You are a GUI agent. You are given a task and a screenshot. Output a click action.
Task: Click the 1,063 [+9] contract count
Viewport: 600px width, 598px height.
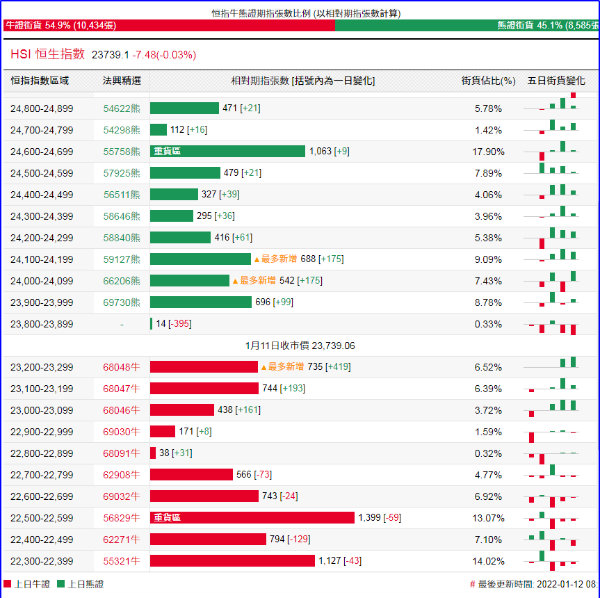click(329, 151)
